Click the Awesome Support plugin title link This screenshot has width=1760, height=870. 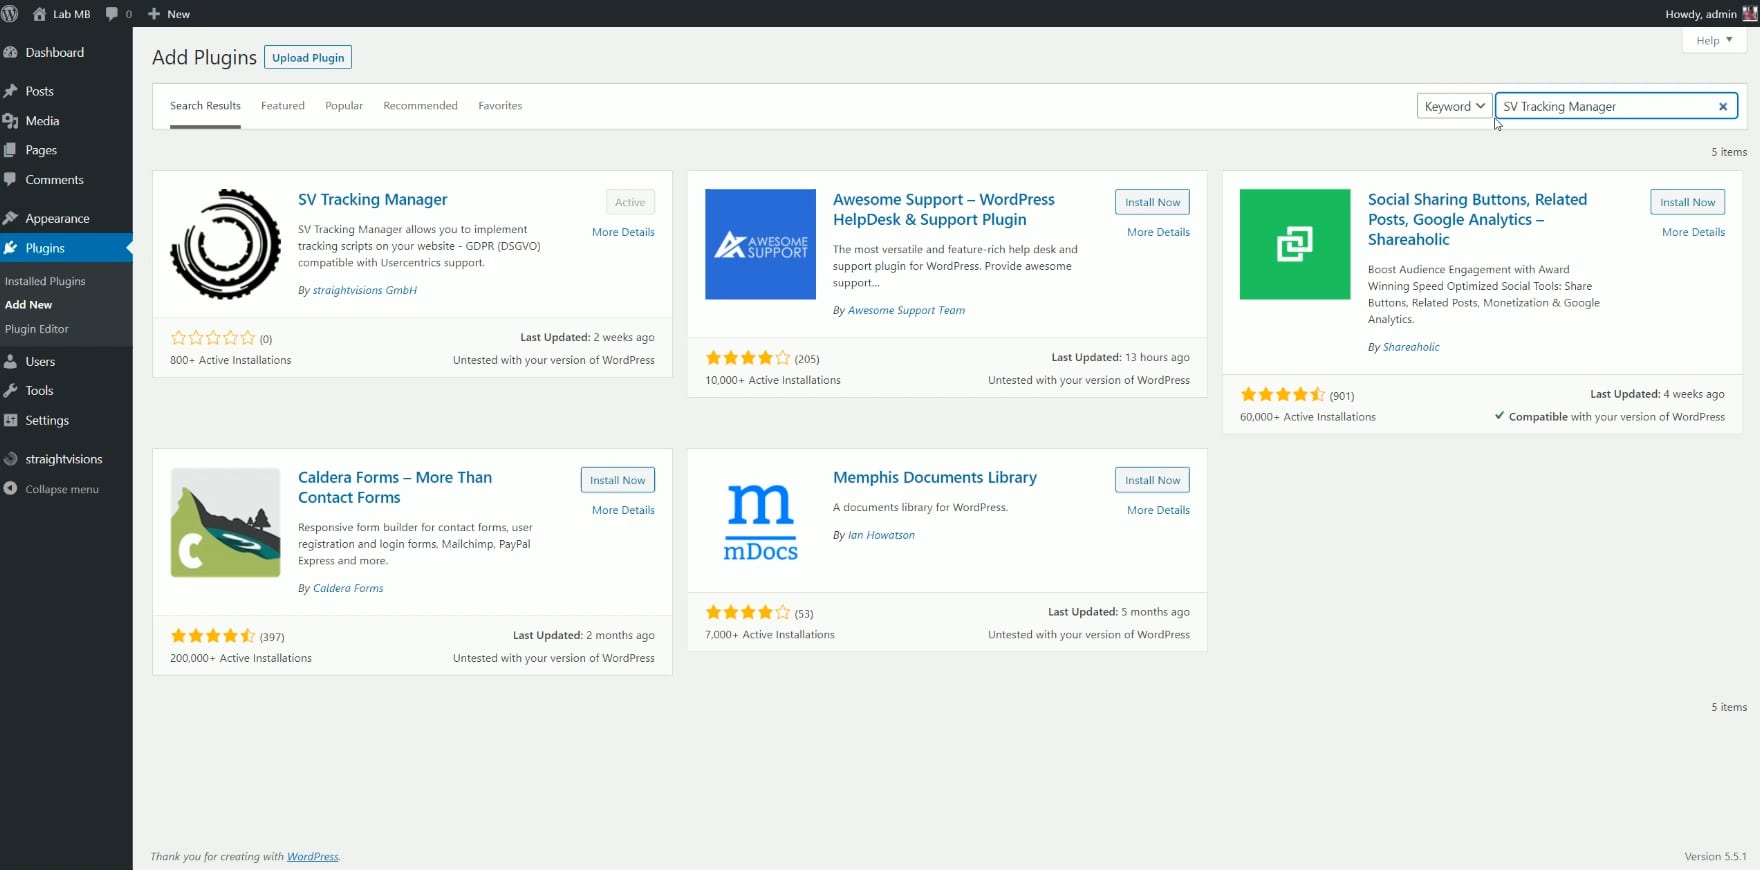coord(943,210)
